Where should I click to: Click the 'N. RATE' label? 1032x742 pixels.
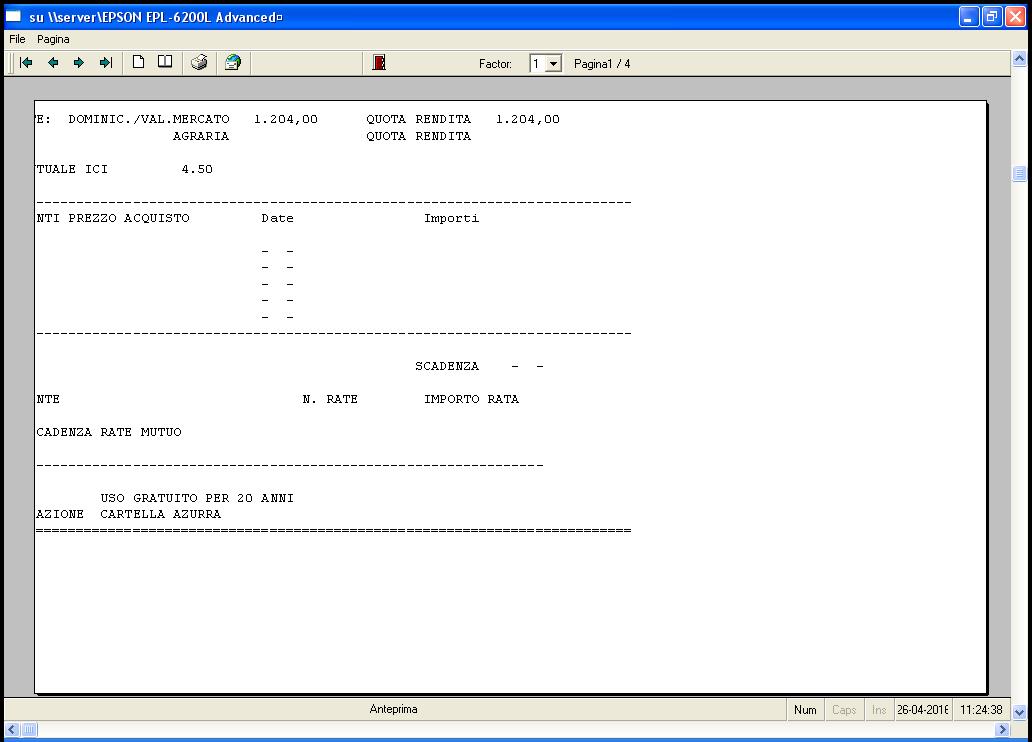pos(330,399)
